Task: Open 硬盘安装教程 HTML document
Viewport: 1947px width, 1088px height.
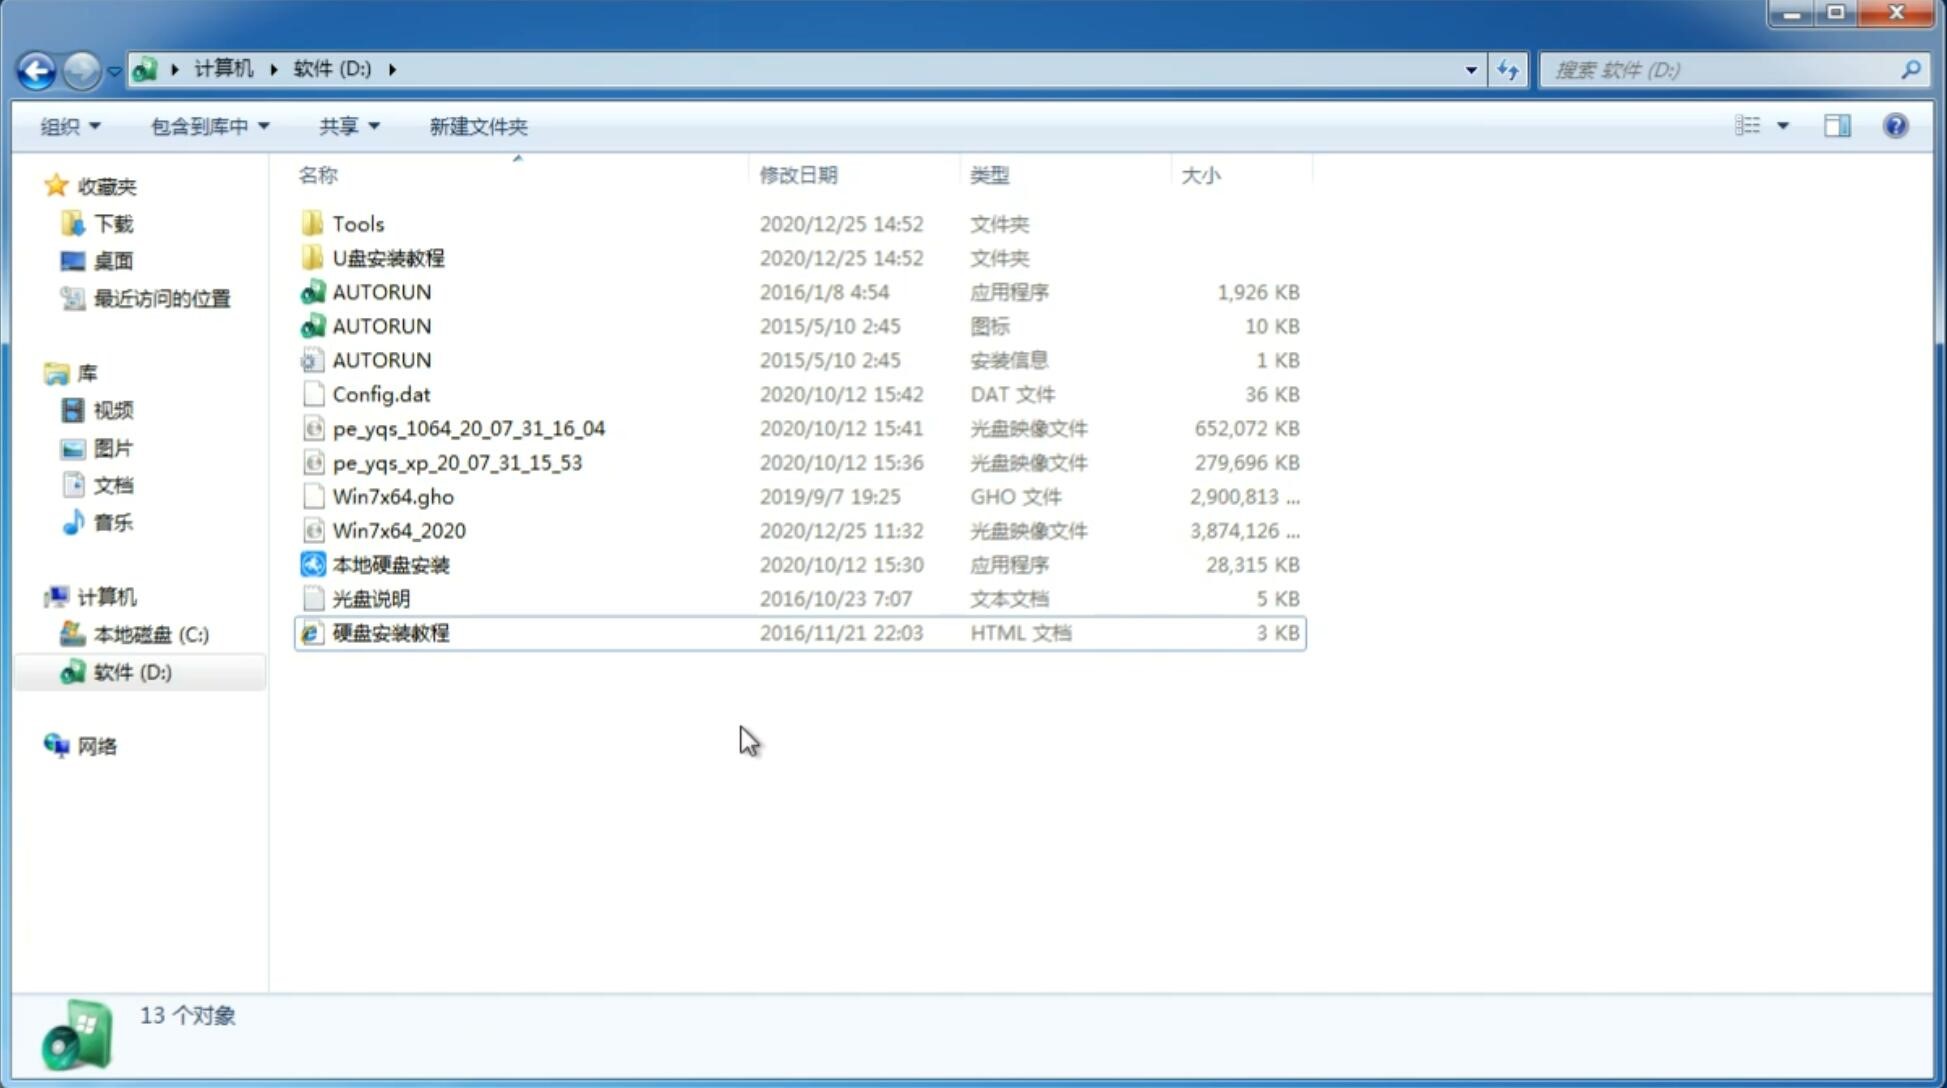Action: click(x=390, y=632)
